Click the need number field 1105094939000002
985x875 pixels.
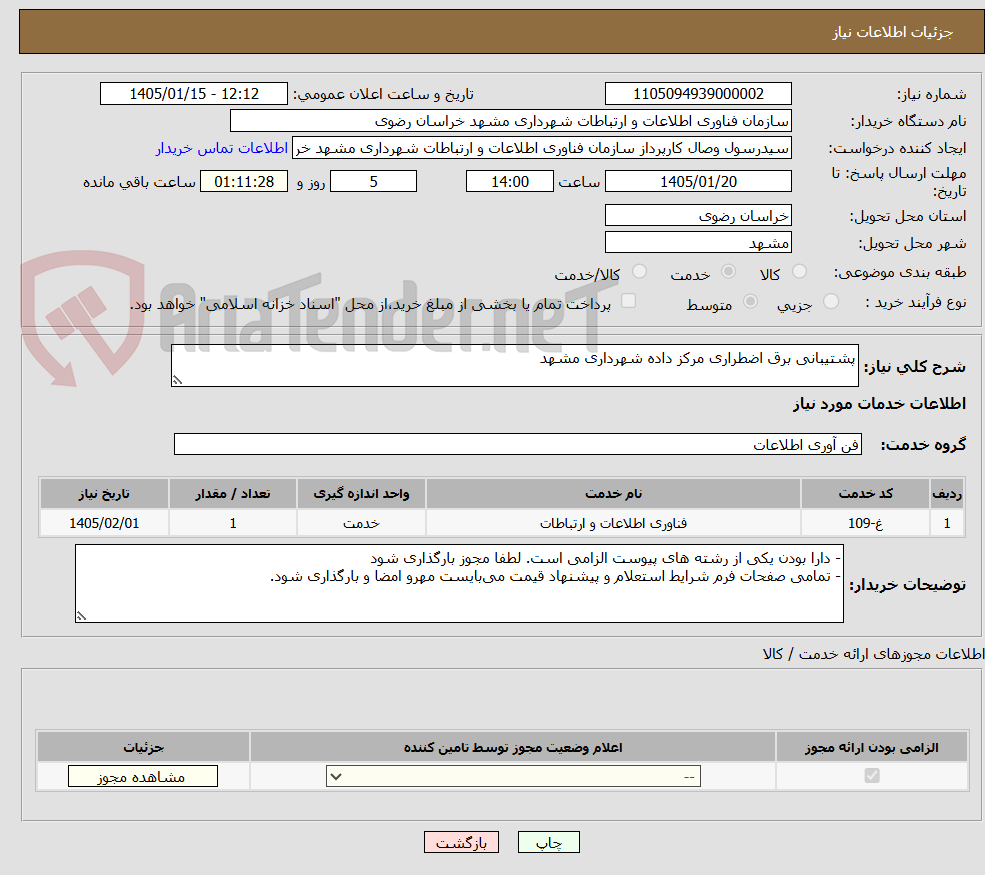tap(698, 94)
